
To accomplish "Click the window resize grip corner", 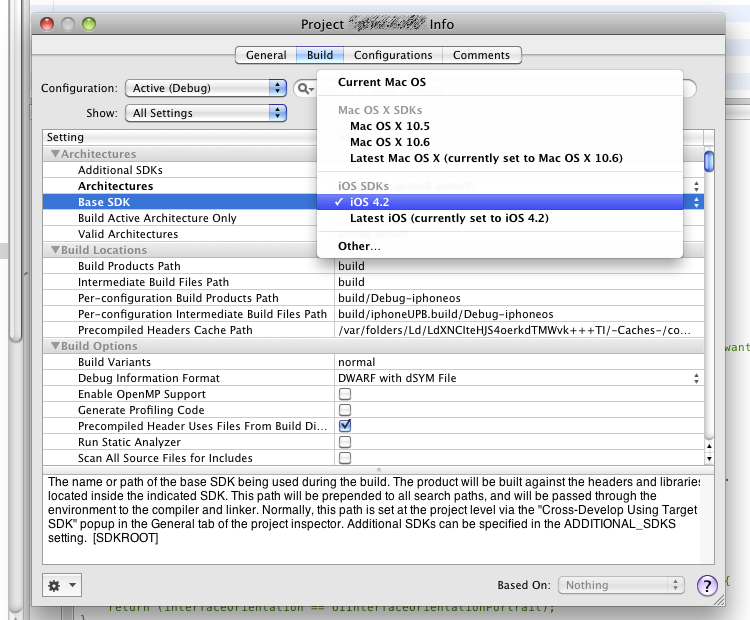I will click(x=718, y=600).
